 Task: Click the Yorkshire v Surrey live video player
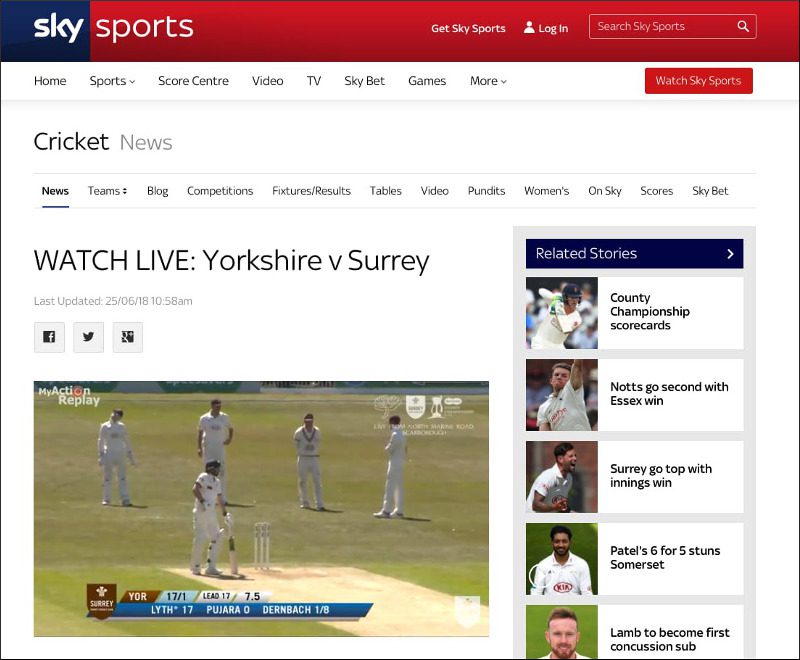(261, 509)
